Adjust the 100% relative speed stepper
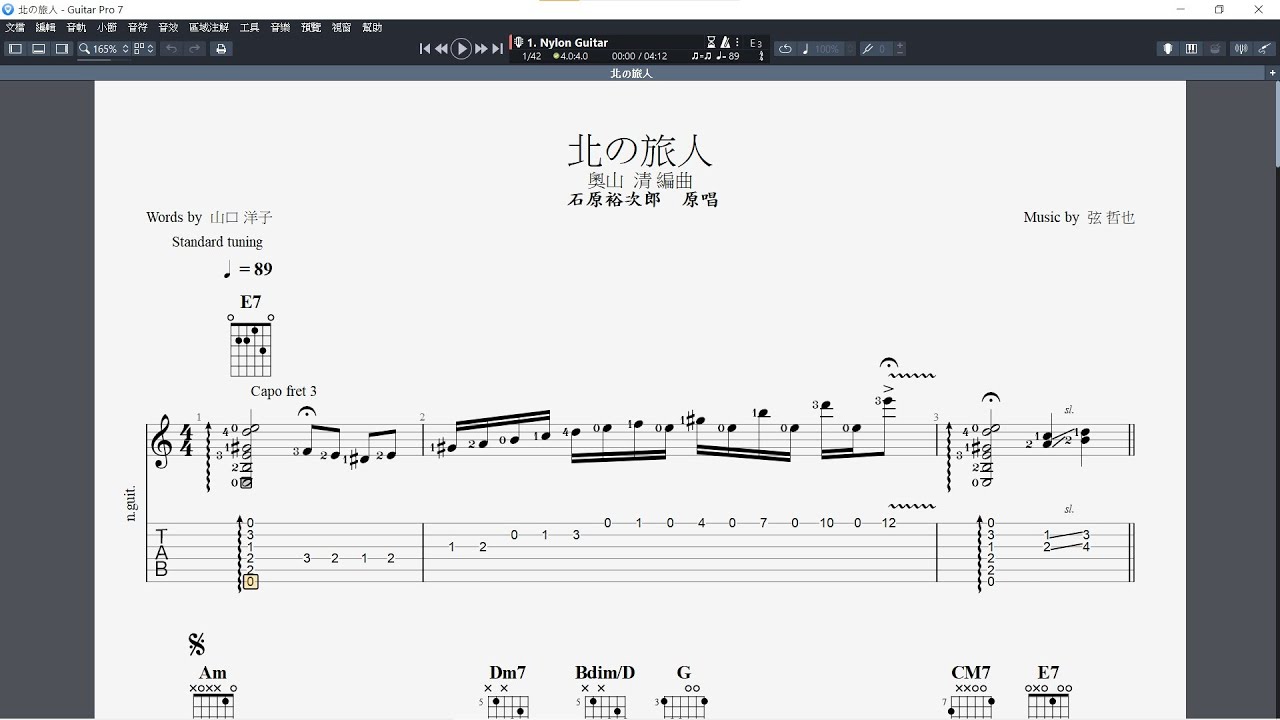Viewport: 1280px width, 720px height. (x=851, y=49)
